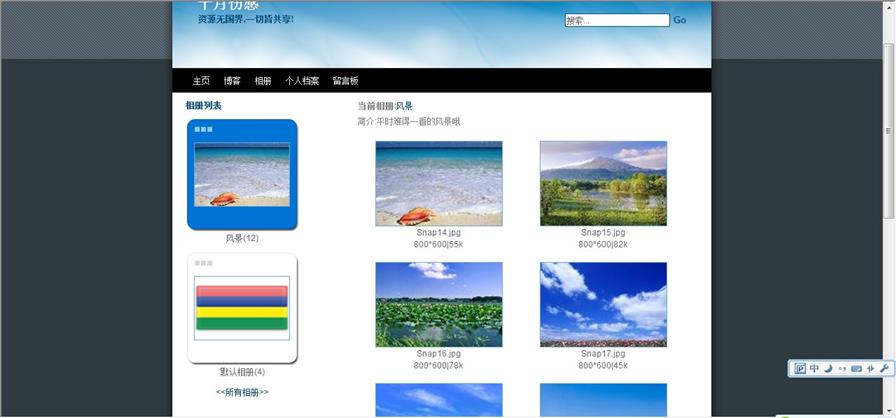The width and height of the screenshot is (896, 418).
Task: Click the 当前相册:风景 heading
Action: 385,106
